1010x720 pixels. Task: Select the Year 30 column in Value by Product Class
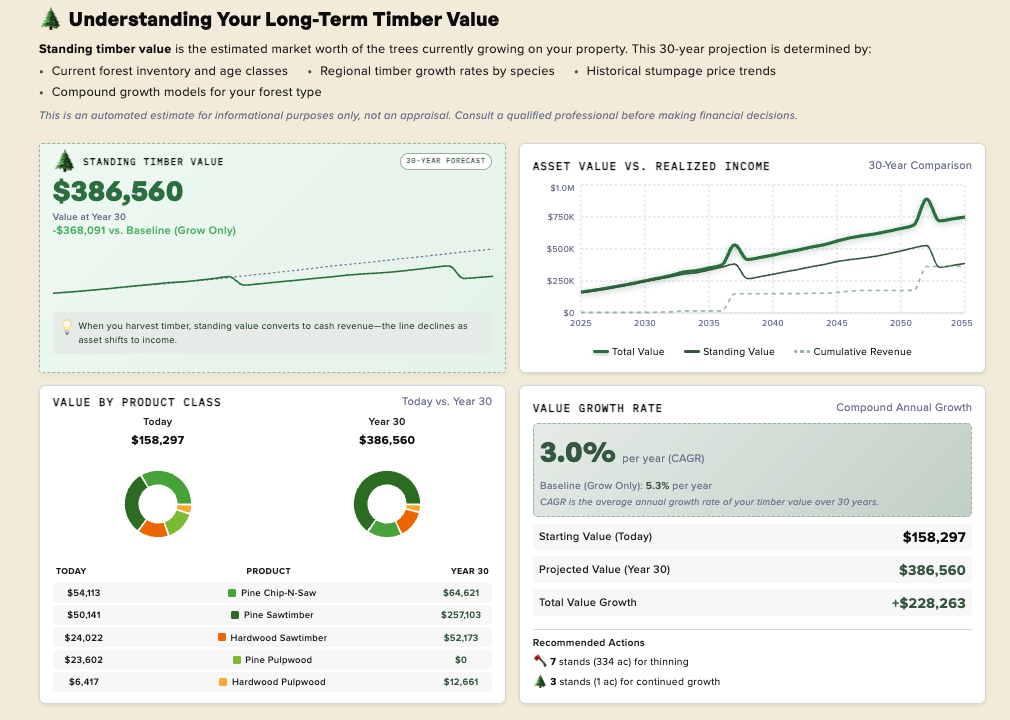coord(387,421)
